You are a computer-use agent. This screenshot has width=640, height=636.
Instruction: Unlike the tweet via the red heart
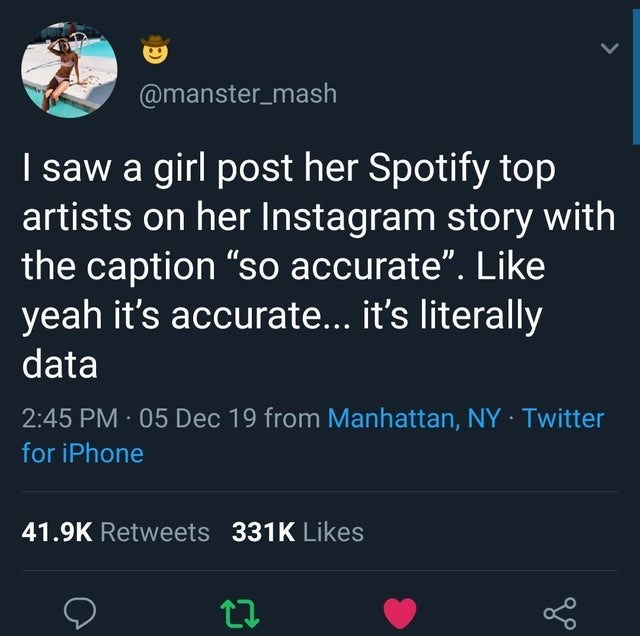point(400,609)
